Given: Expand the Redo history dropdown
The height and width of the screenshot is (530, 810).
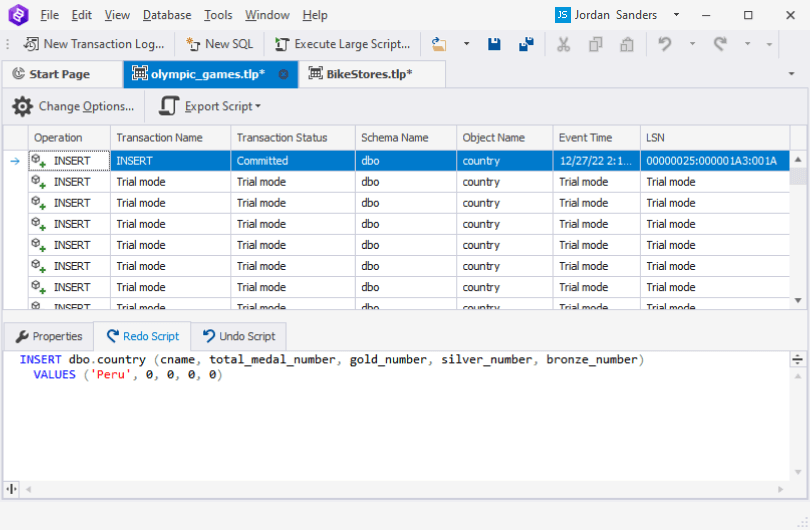Looking at the screenshot, I should click(747, 44).
